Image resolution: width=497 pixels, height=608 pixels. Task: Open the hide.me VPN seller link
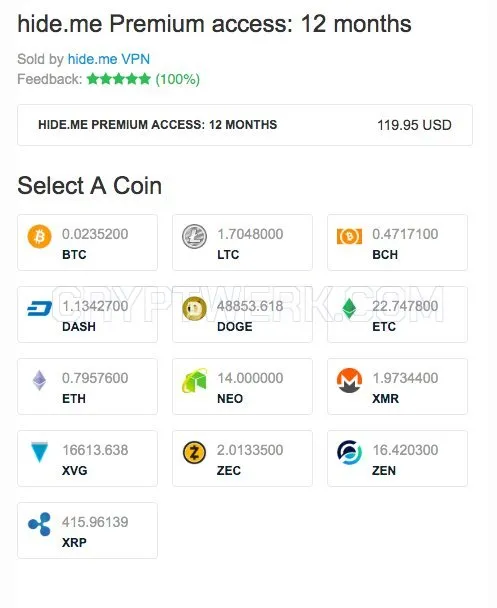point(109,59)
